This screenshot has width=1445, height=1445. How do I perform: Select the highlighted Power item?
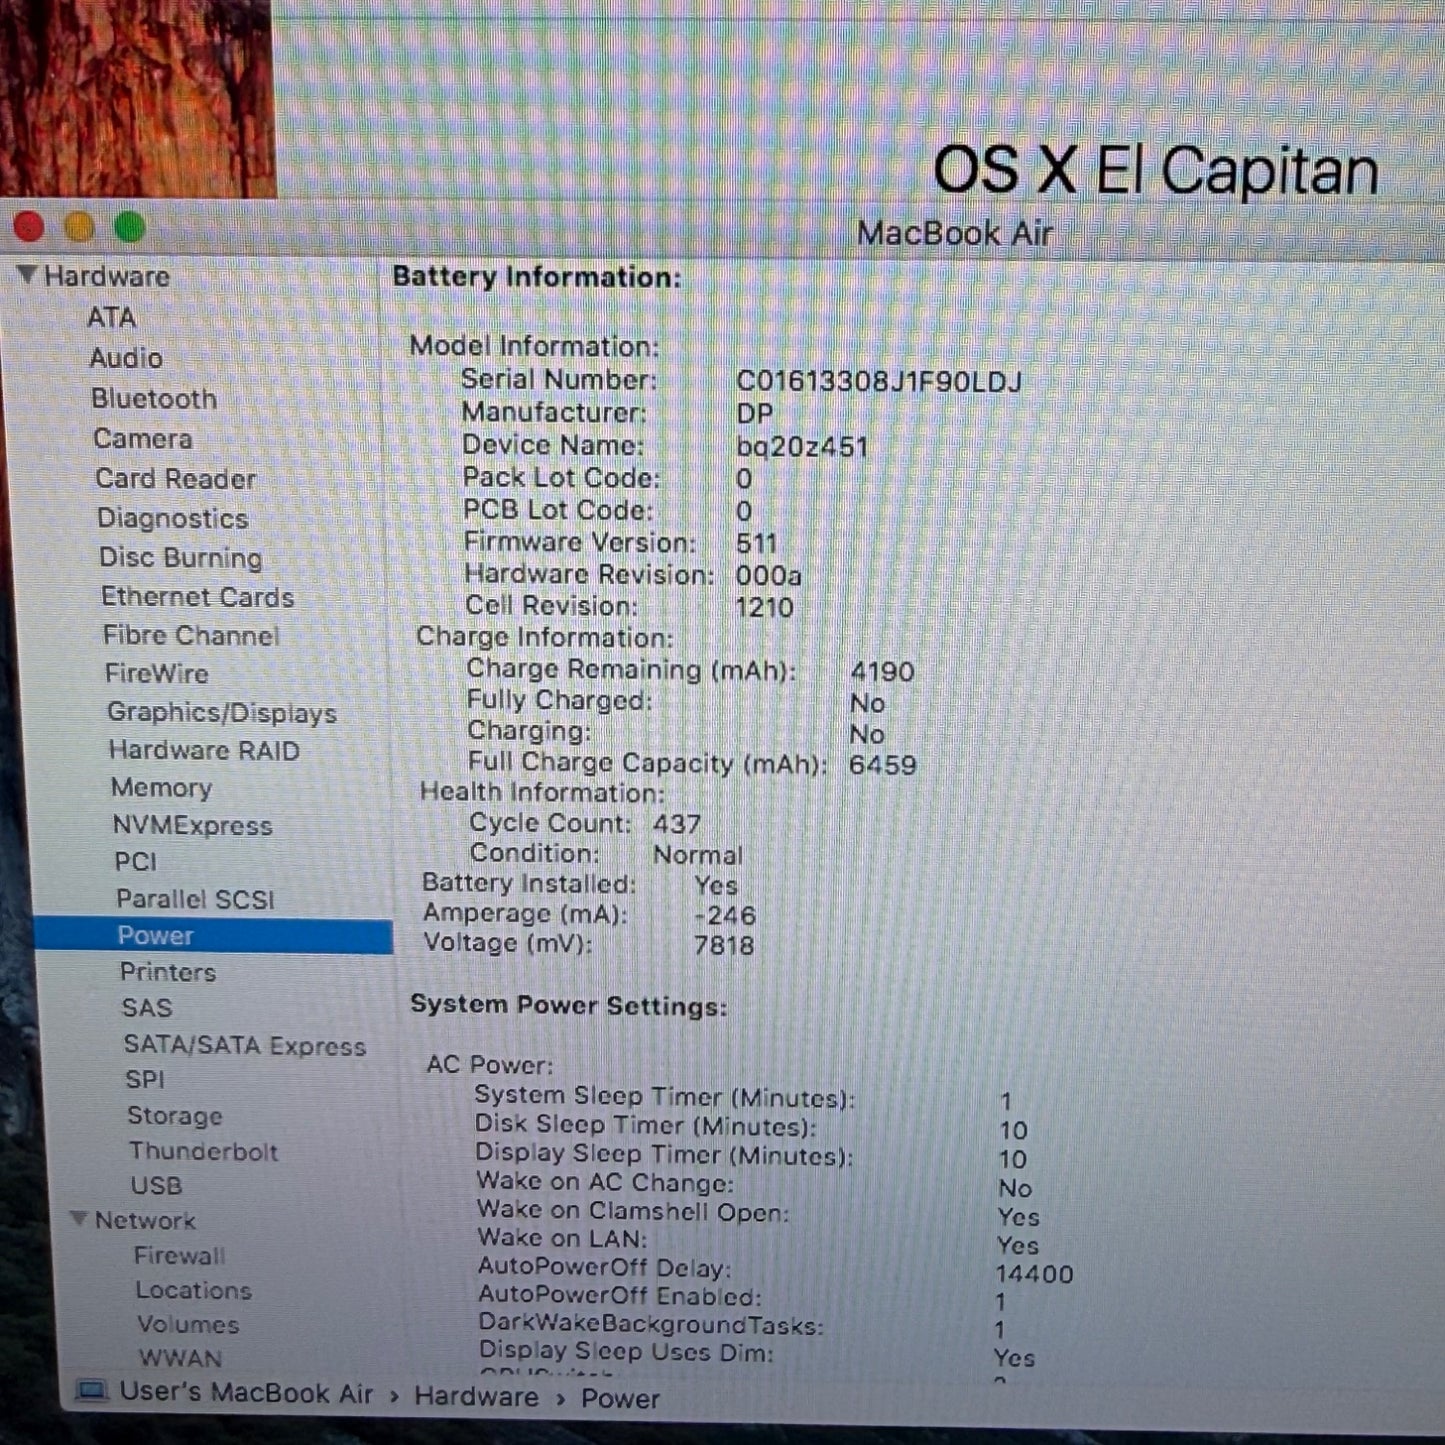pos(155,935)
